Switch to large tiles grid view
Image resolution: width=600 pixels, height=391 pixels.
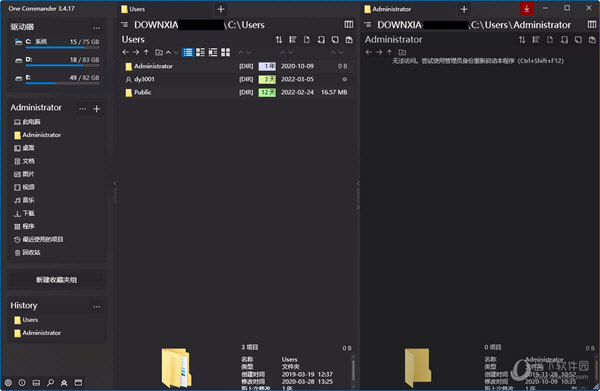coord(226,52)
